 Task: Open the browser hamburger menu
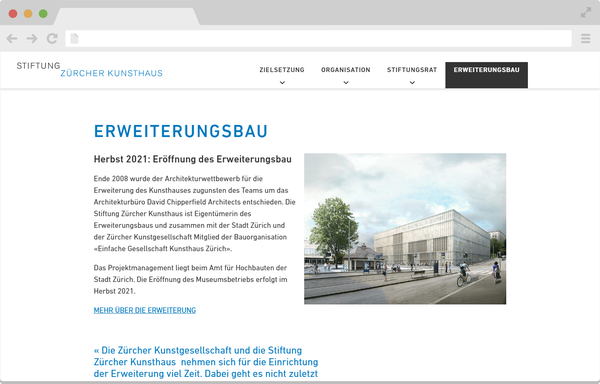tap(585, 38)
